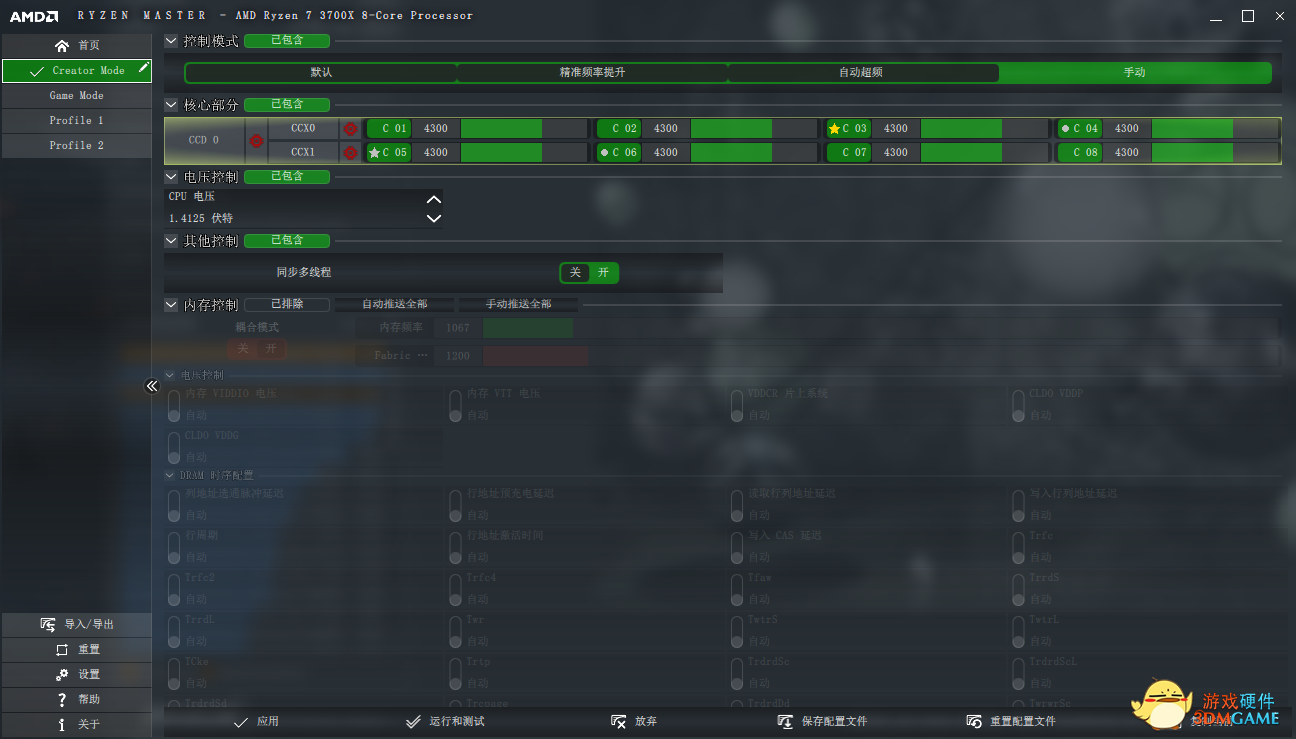
Task: Click the CCD 0 label button
Action: [x=204, y=141]
